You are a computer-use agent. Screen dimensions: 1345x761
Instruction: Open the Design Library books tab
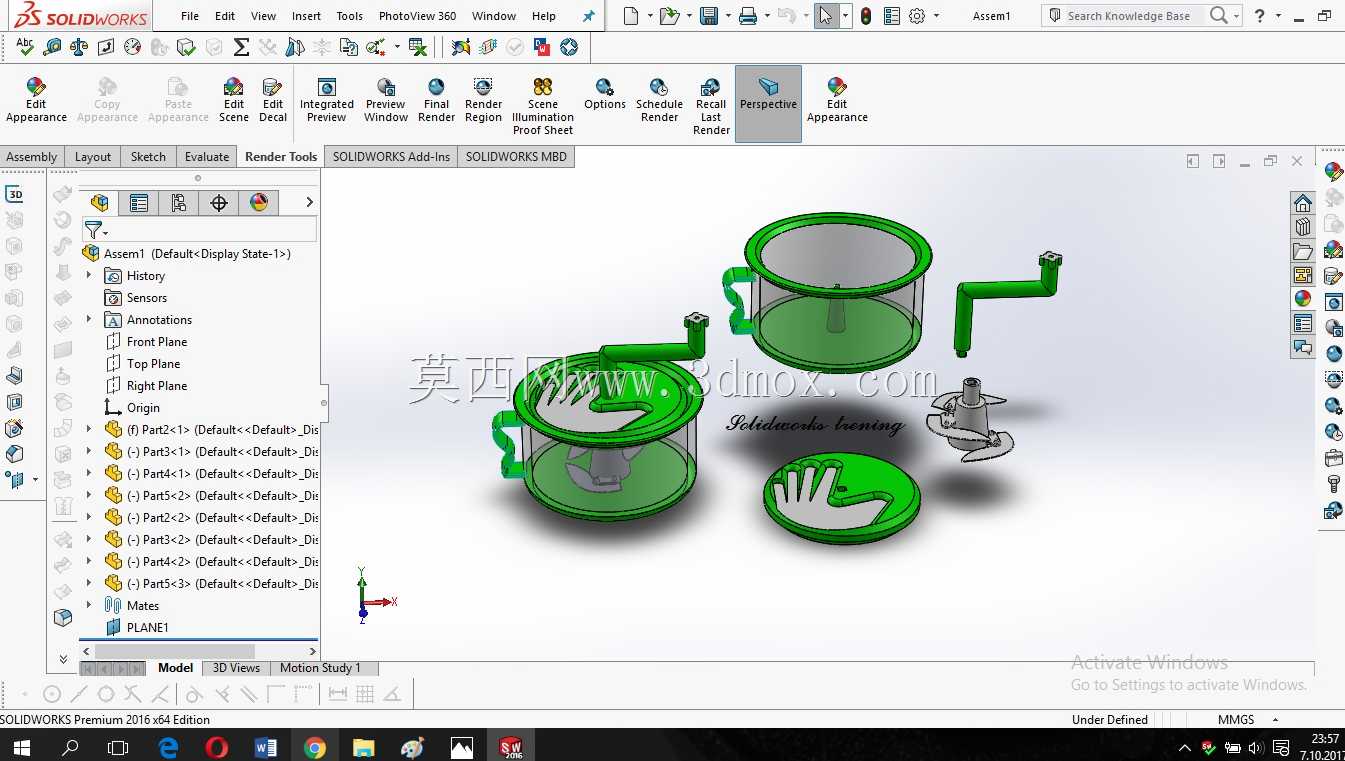coord(1302,227)
